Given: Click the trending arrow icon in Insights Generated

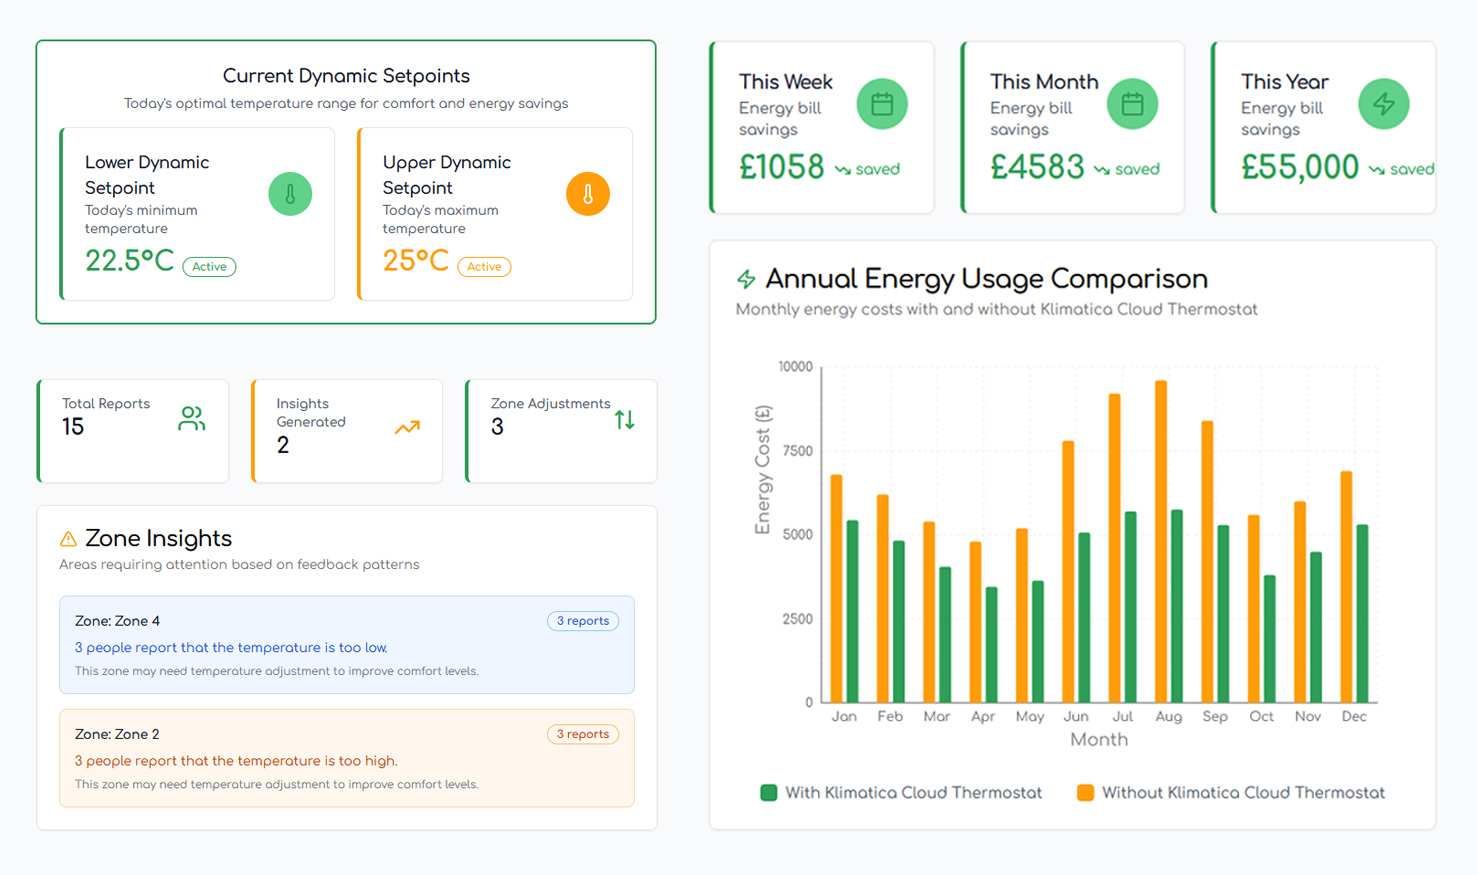Looking at the screenshot, I should [x=407, y=428].
